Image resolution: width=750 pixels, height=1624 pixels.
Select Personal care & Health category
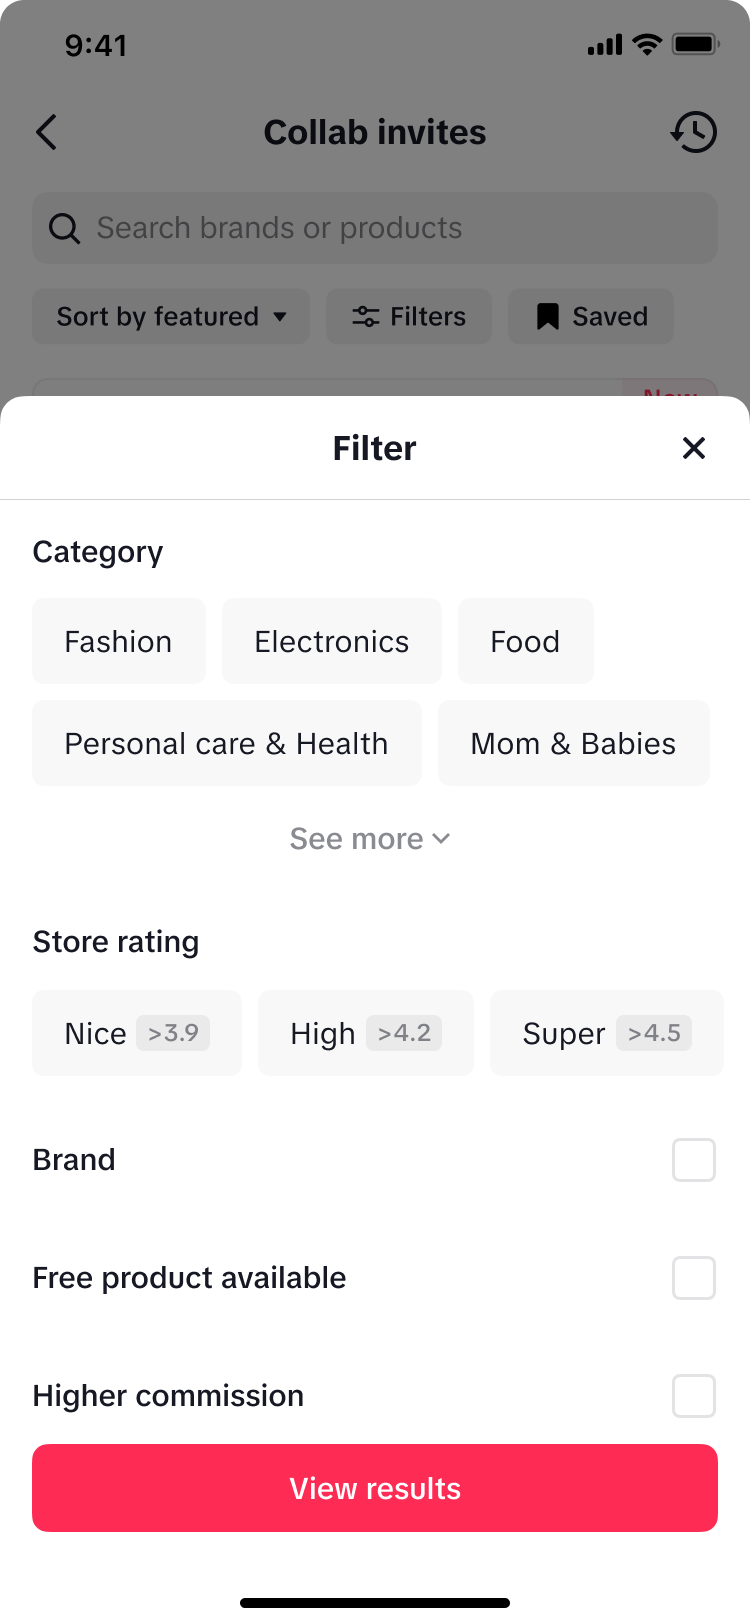coord(227,744)
